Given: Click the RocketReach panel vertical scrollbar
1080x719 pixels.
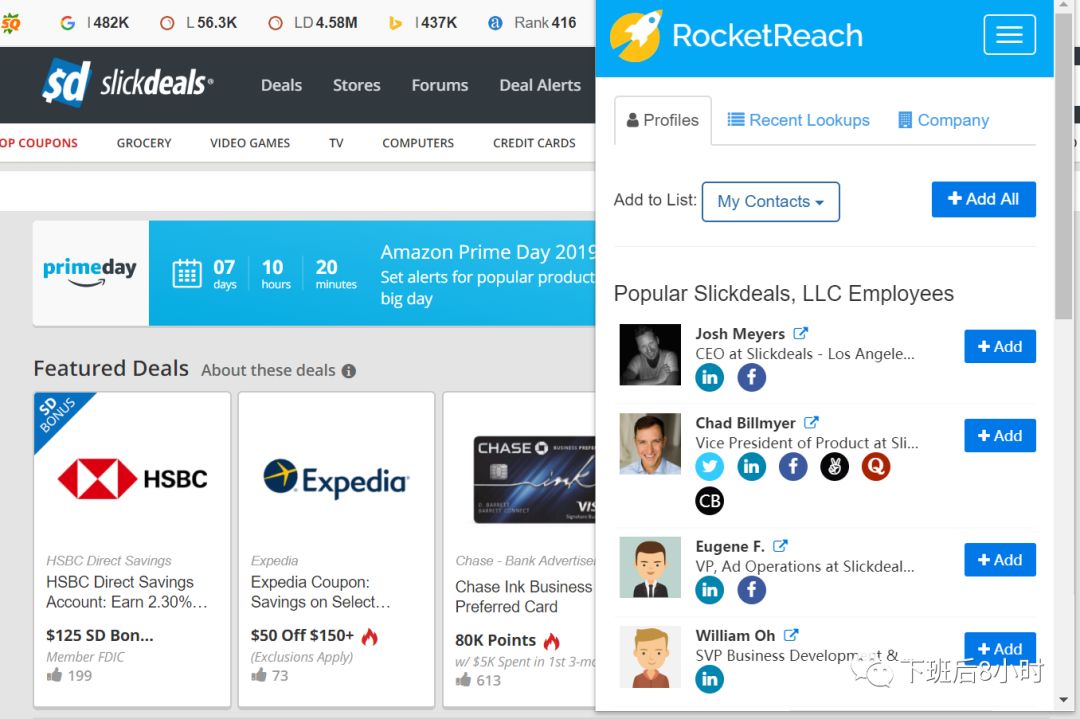Looking at the screenshot, I should [x=1063, y=165].
